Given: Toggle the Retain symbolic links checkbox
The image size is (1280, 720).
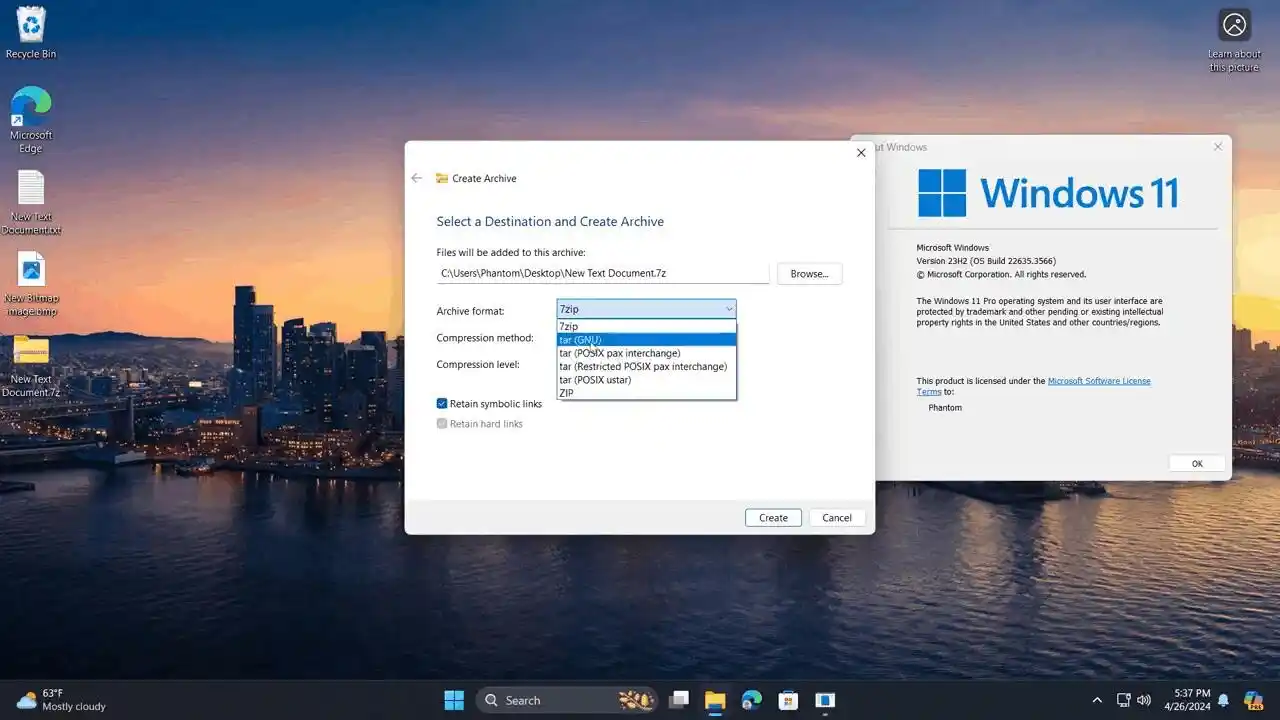Looking at the screenshot, I should point(442,404).
